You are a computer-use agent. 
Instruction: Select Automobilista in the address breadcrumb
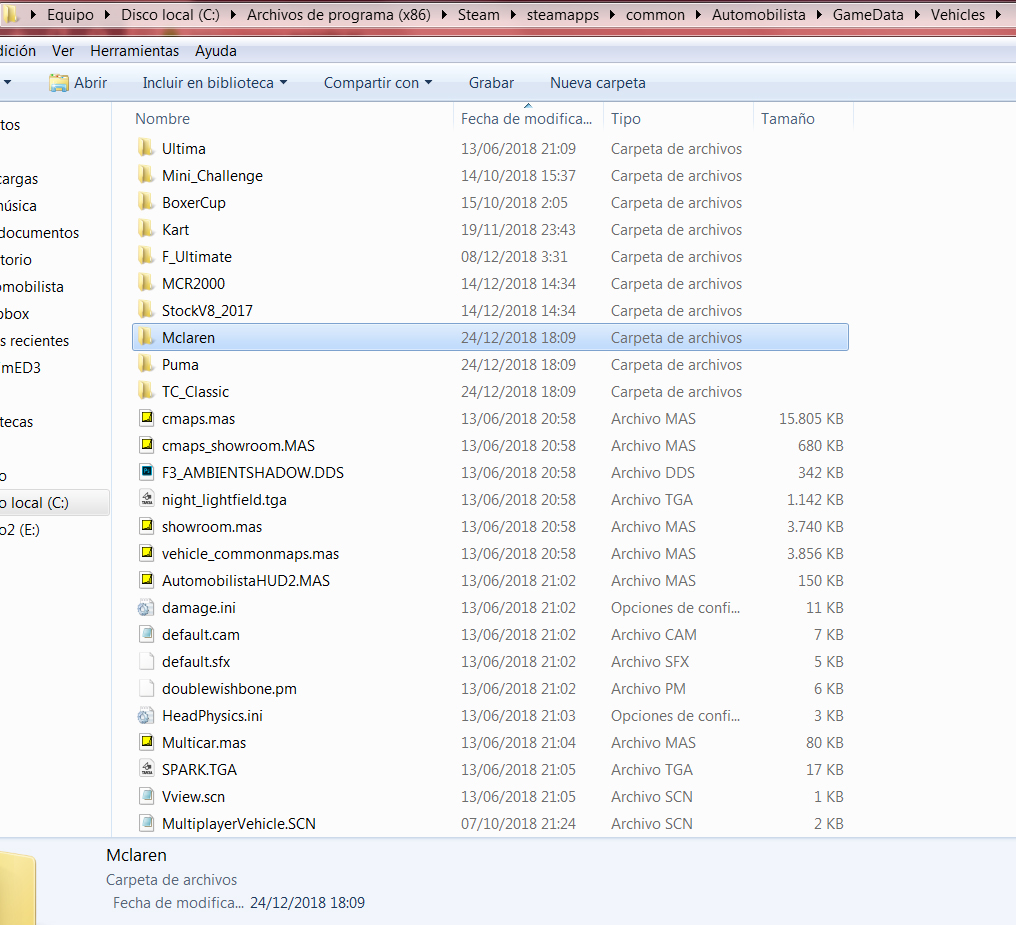coord(758,15)
